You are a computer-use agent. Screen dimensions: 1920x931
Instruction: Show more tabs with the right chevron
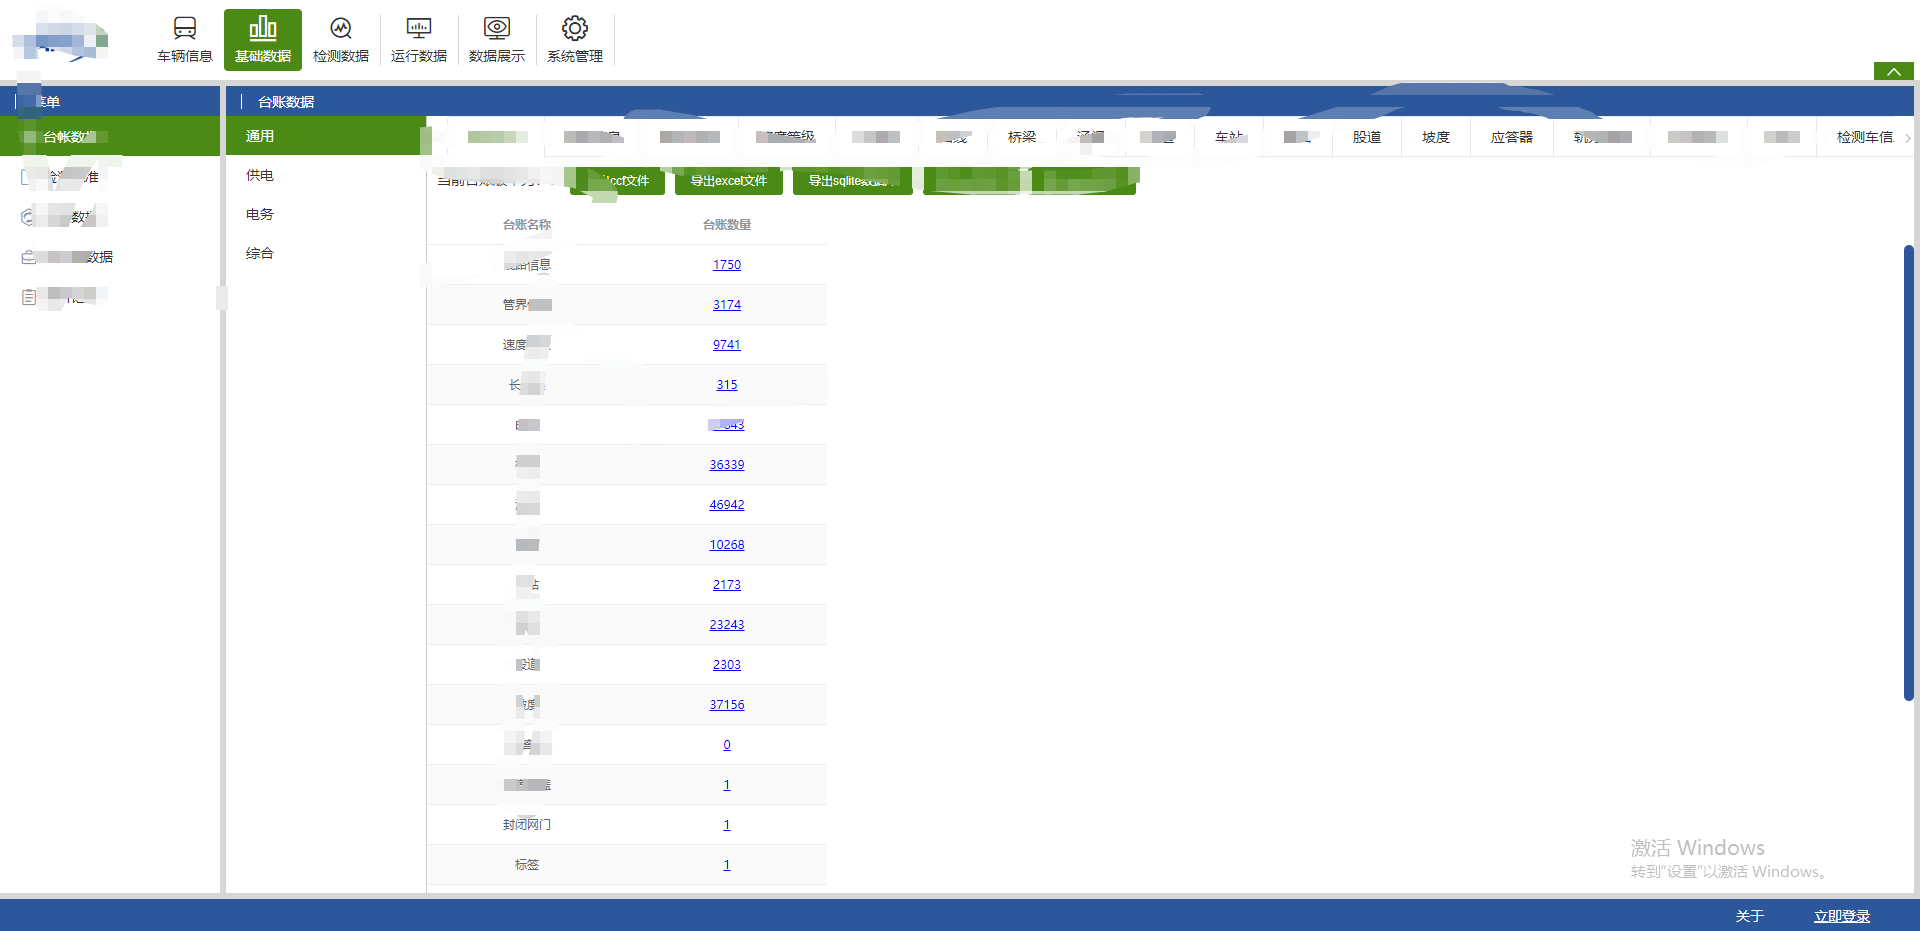[x=1908, y=138]
